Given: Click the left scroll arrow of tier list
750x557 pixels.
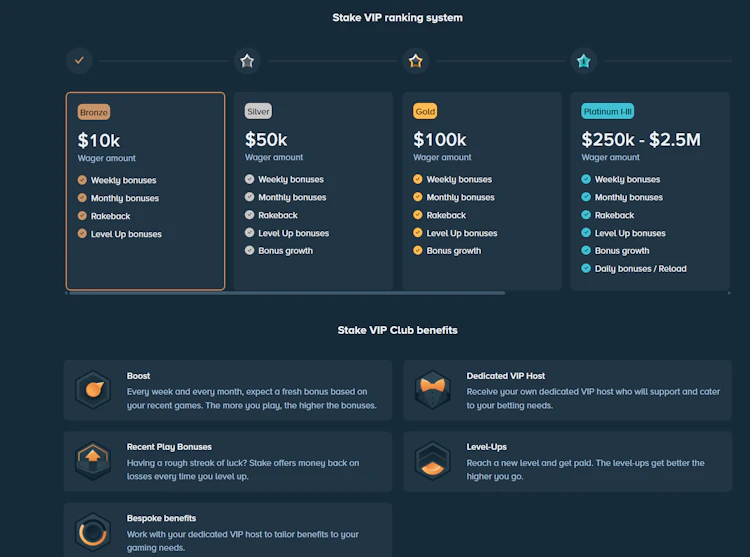Looking at the screenshot, I should coord(66,293).
